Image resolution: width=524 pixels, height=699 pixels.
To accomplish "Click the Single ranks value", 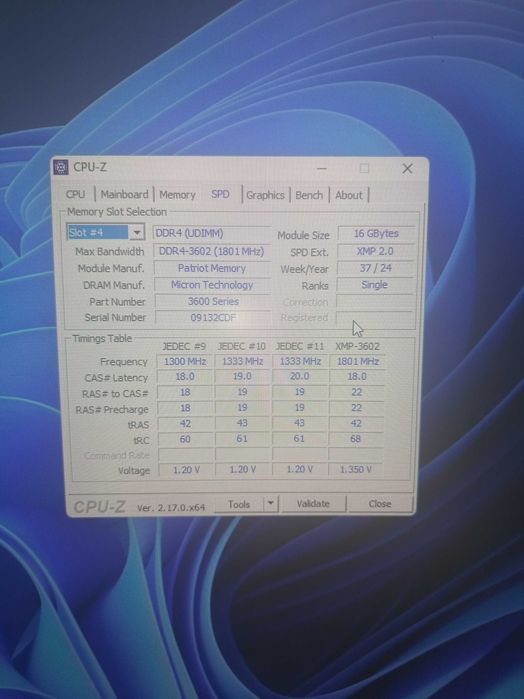I will pyautogui.click(x=375, y=285).
